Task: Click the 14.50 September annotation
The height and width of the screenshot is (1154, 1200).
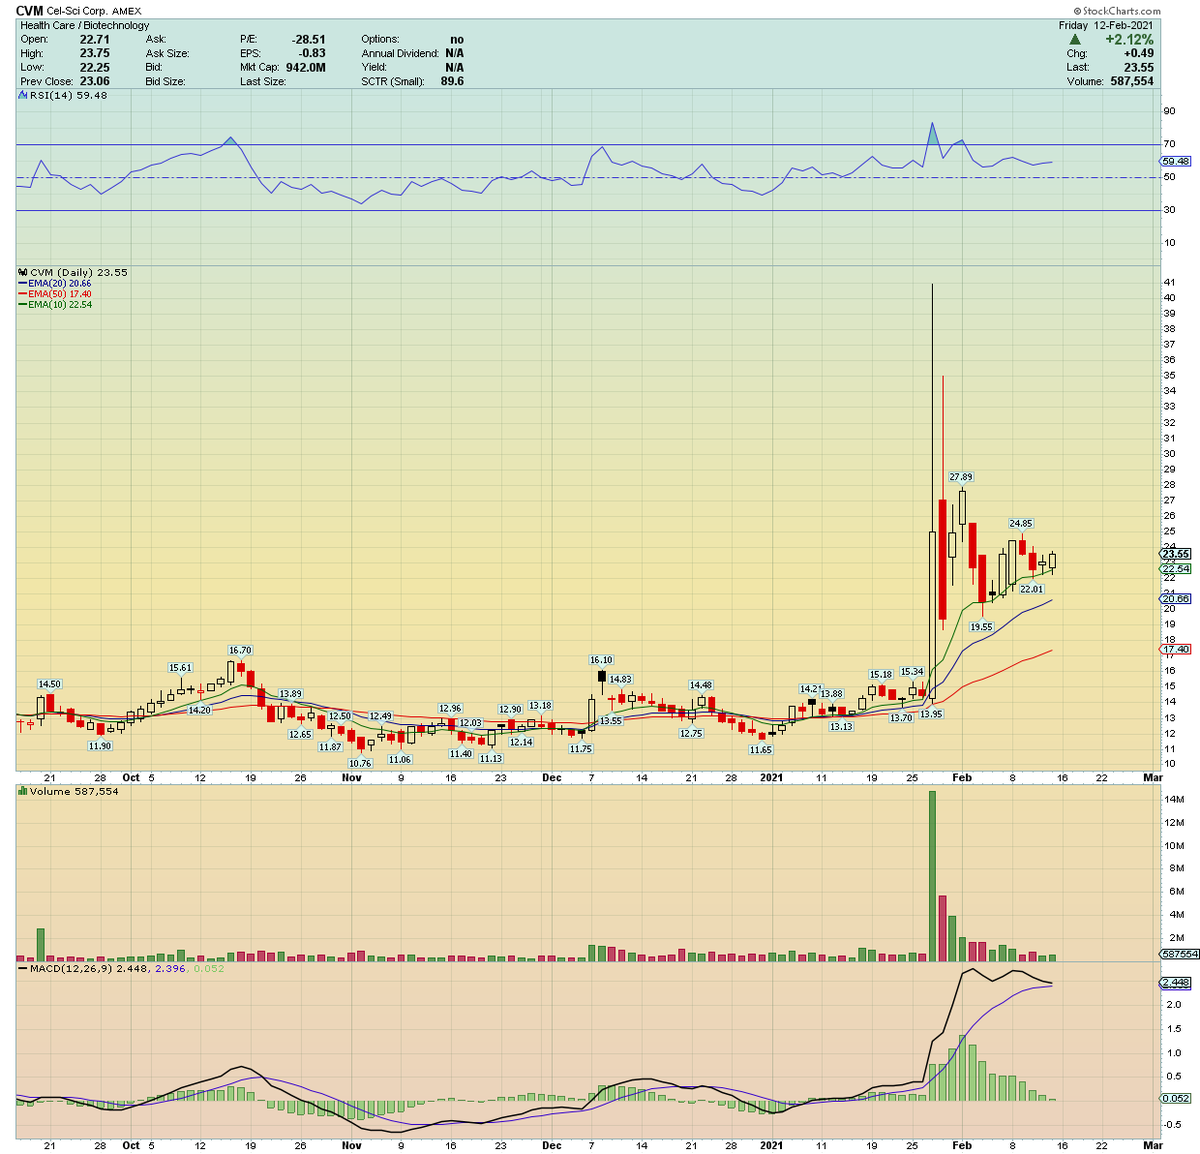Action: coord(50,684)
